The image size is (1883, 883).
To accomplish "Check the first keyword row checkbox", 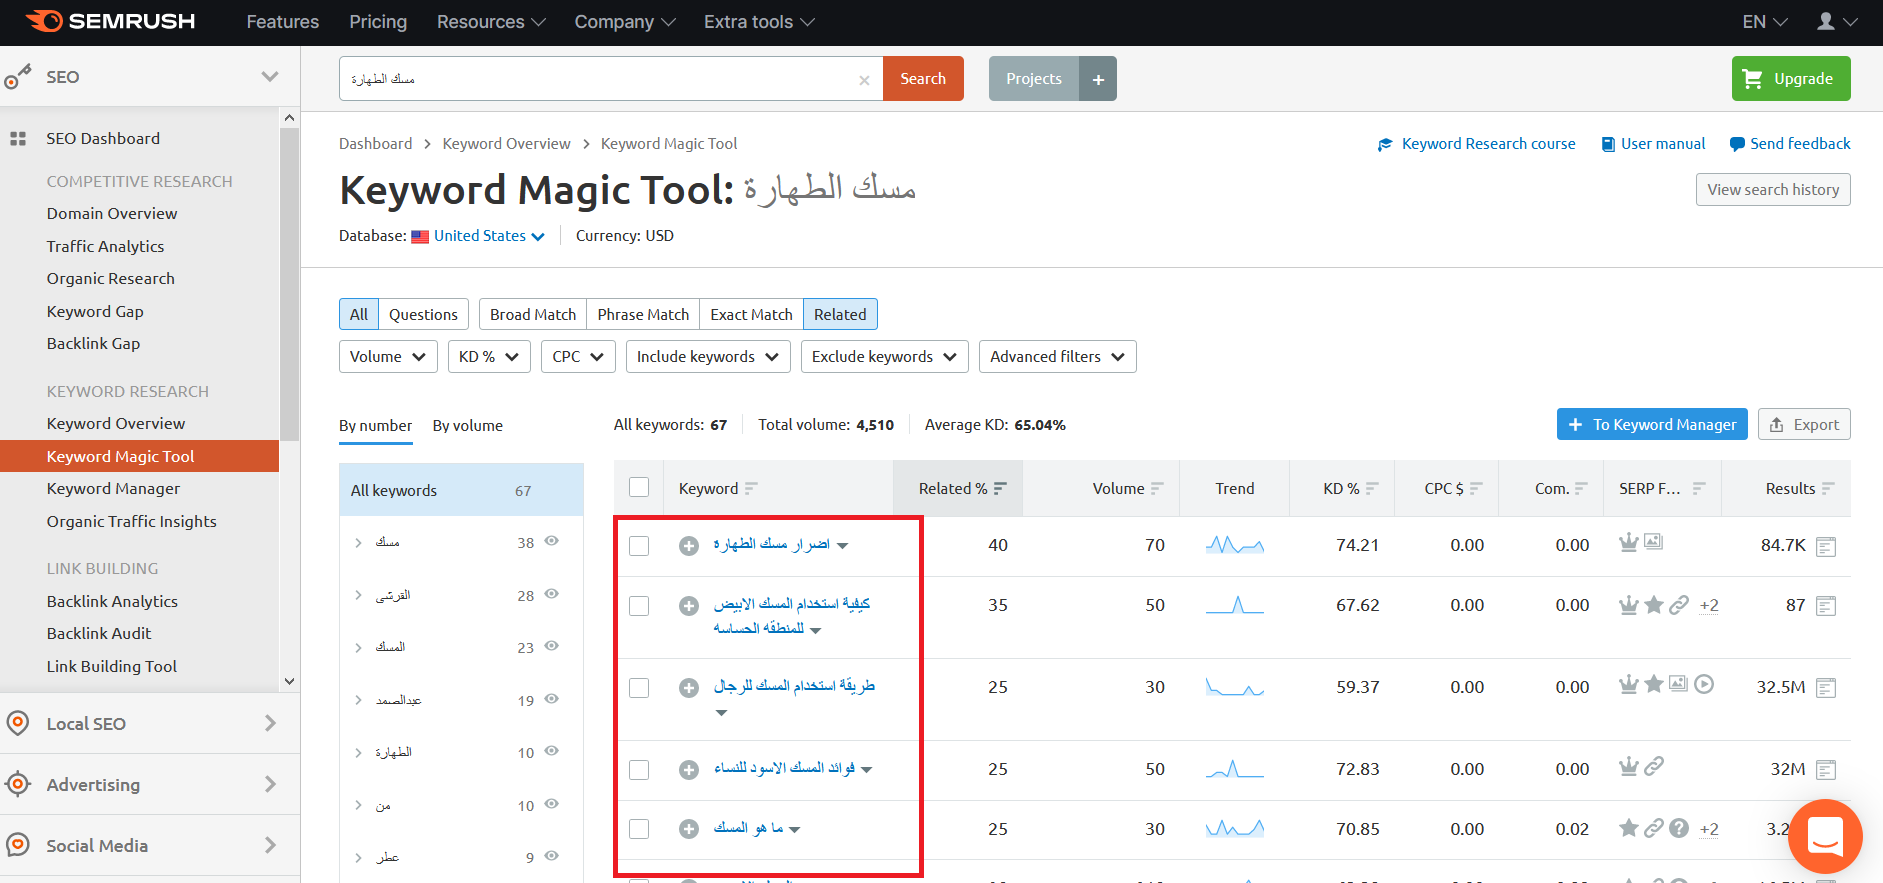I will click(x=639, y=546).
